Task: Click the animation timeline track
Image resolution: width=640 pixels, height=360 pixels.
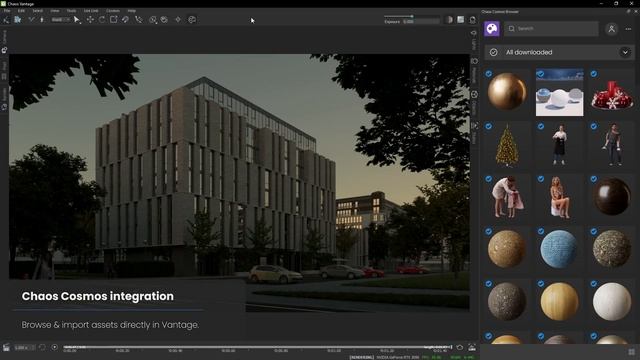Action: click(257, 347)
